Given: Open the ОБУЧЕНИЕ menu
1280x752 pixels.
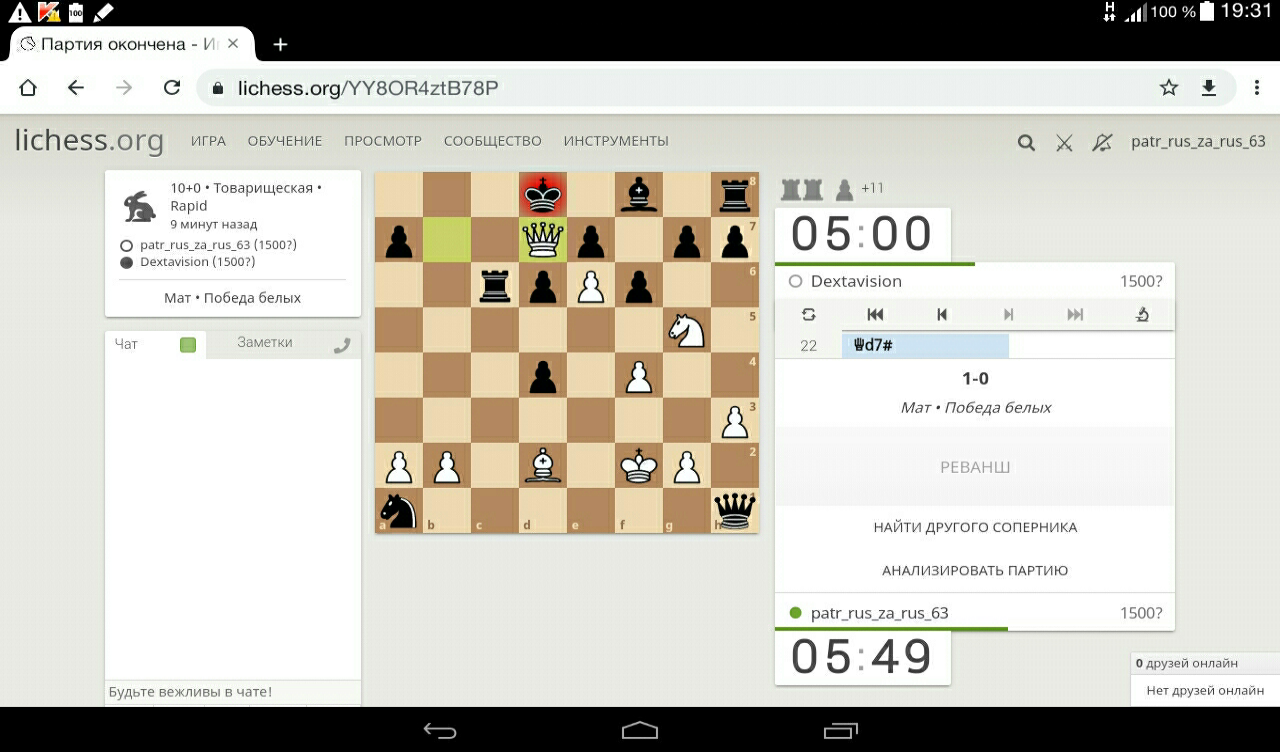Looking at the screenshot, I should tap(285, 141).
